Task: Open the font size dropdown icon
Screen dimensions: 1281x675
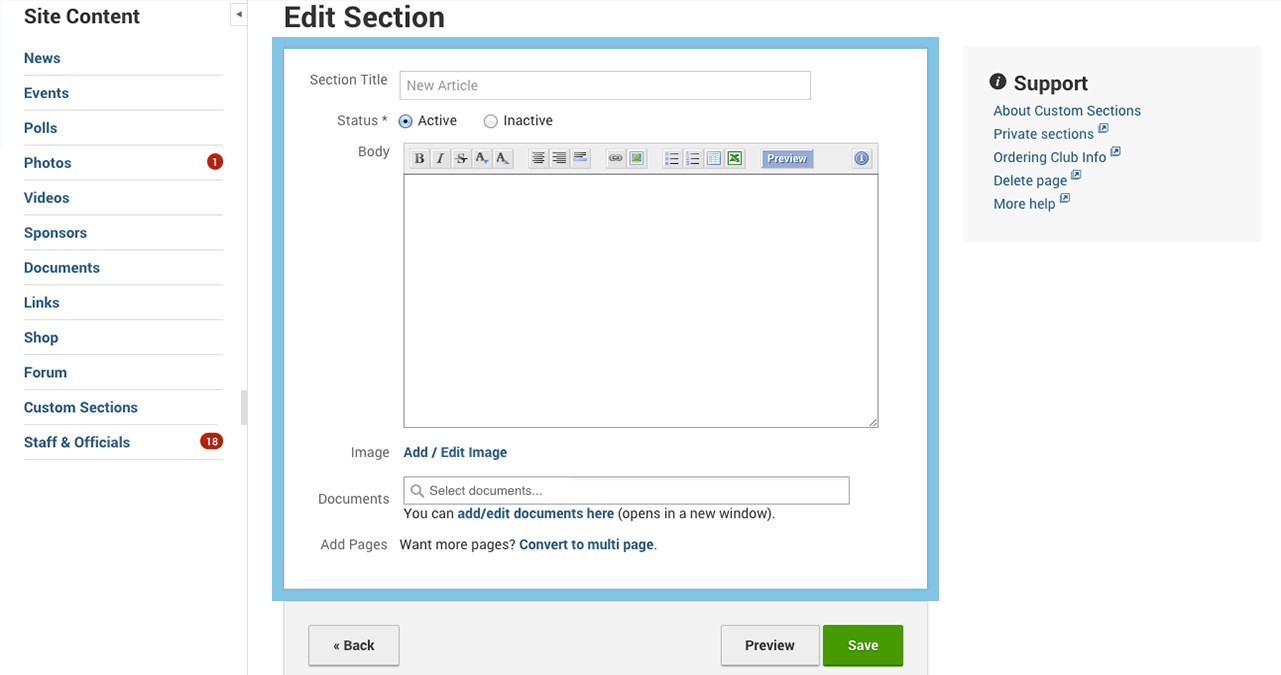Action: (x=482, y=159)
